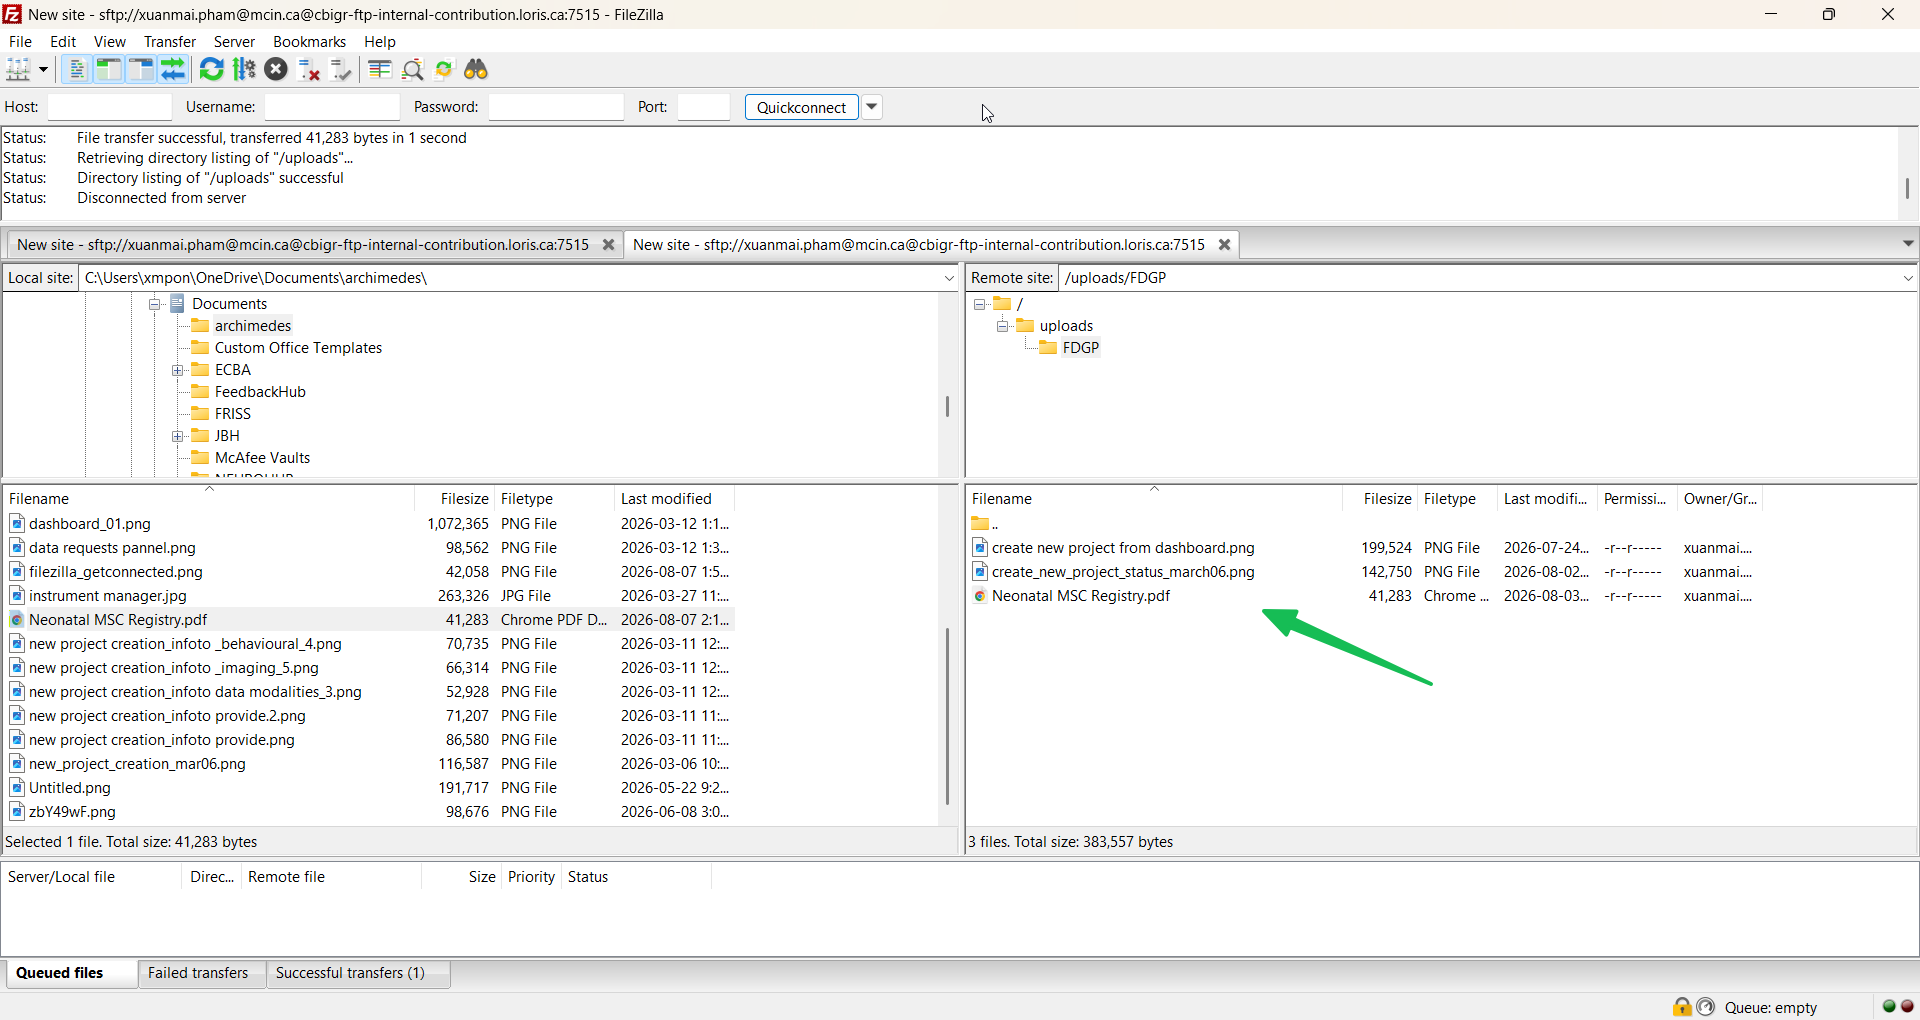
Task: Toggle synchronized browsing
Action: click(444, 69)
